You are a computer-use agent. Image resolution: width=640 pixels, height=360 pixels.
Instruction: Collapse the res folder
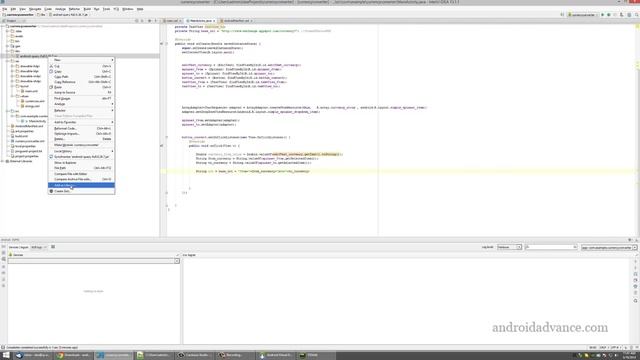coord(8,61)
